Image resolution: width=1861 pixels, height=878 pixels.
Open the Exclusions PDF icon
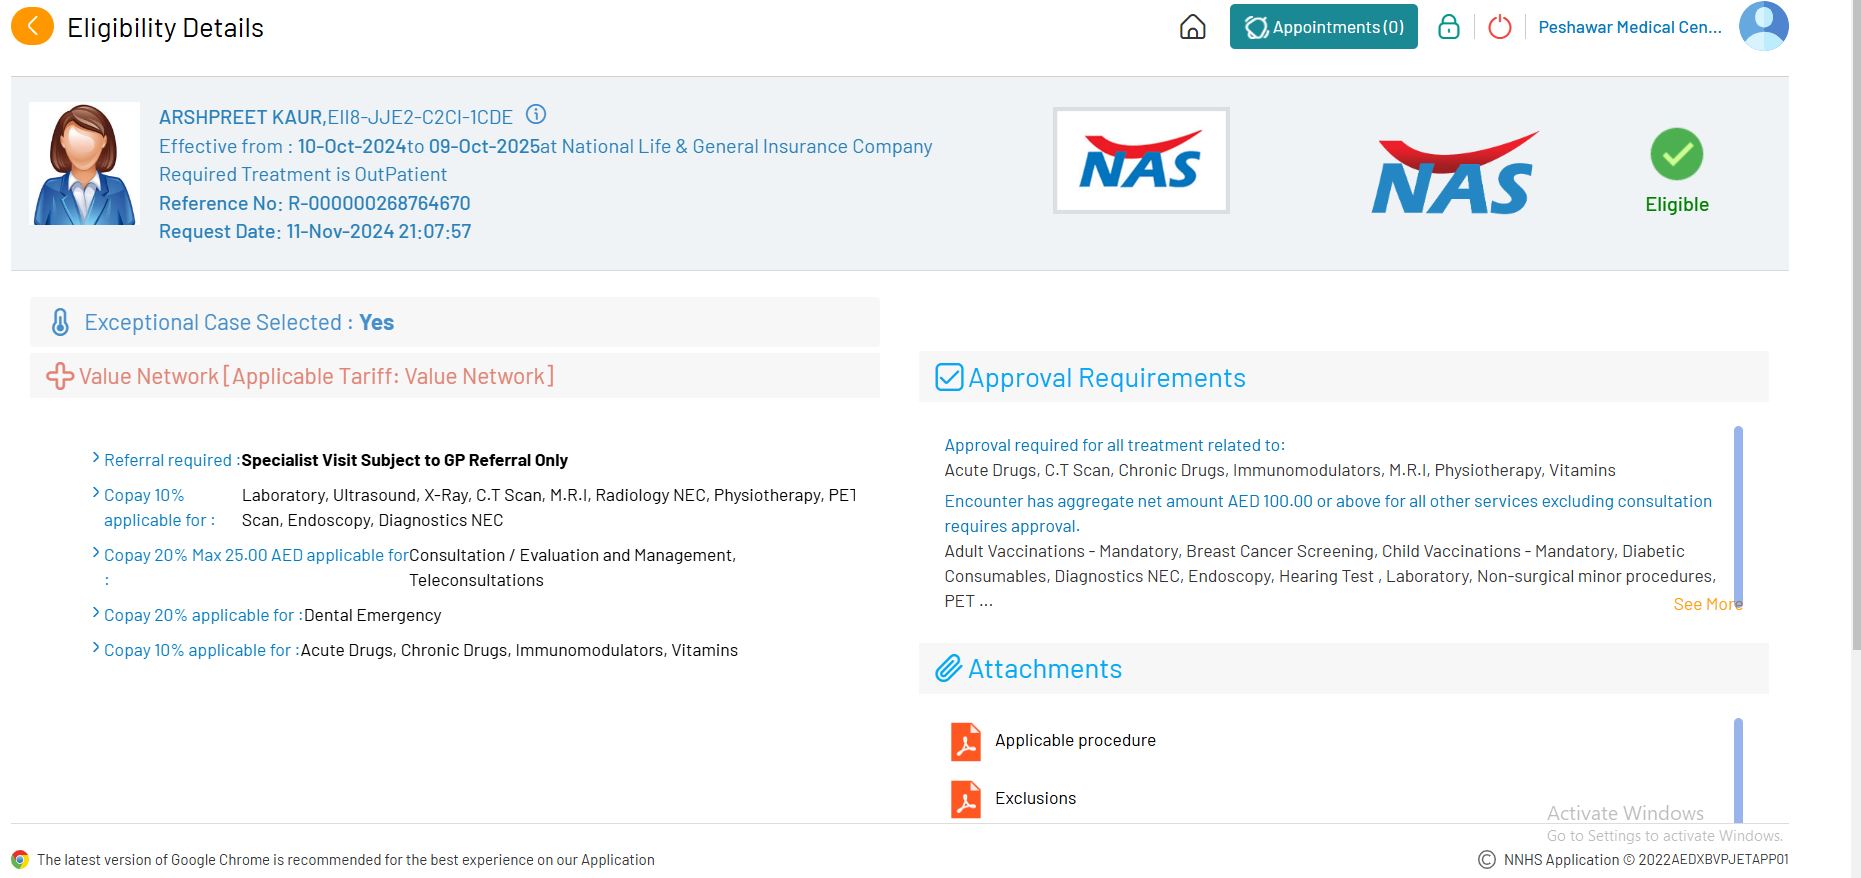pos(966,799)
